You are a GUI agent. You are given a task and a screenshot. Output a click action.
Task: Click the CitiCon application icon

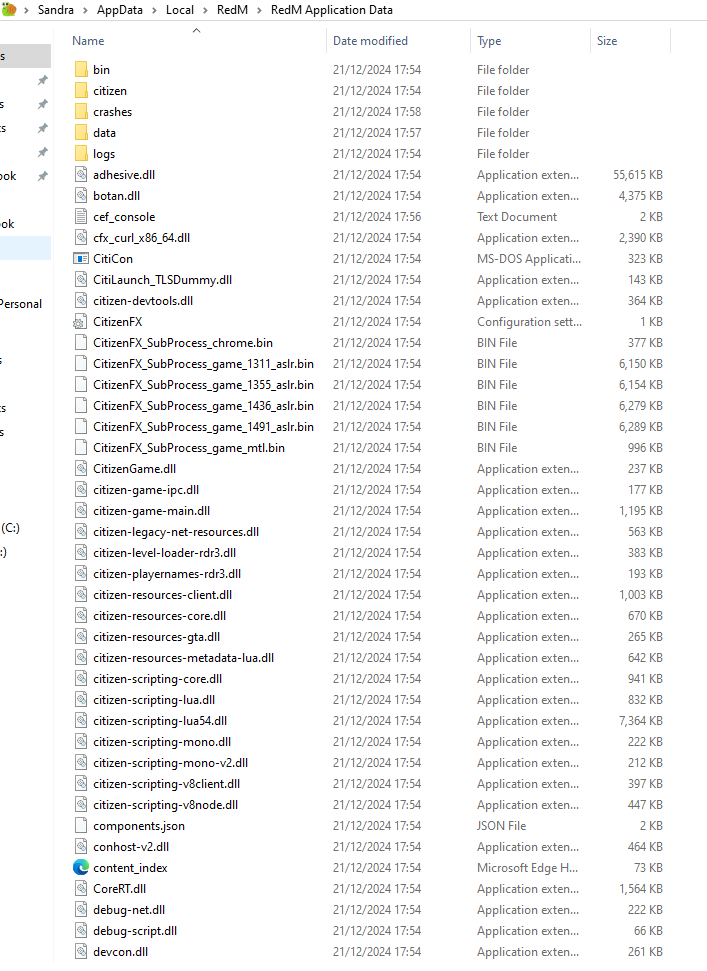point(81,258)
